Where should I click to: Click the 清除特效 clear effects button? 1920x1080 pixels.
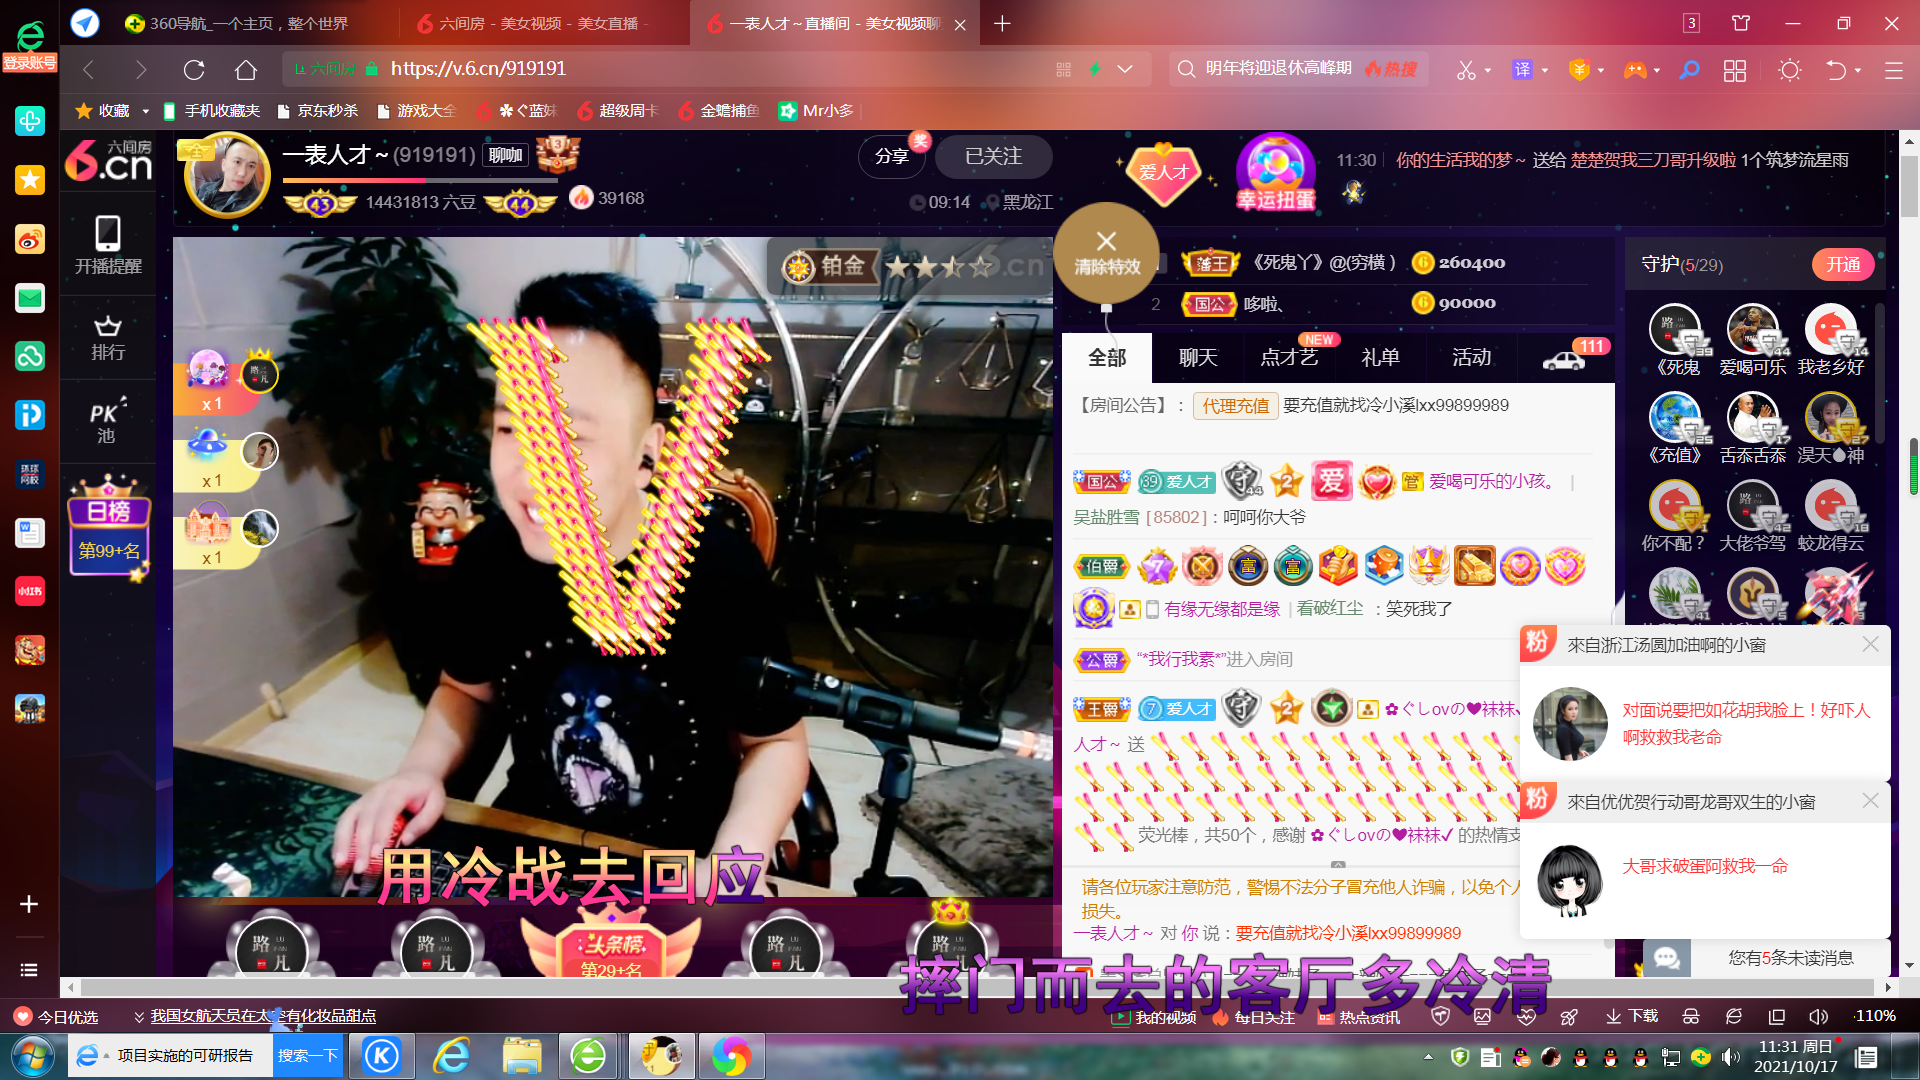pos(1105,252)
